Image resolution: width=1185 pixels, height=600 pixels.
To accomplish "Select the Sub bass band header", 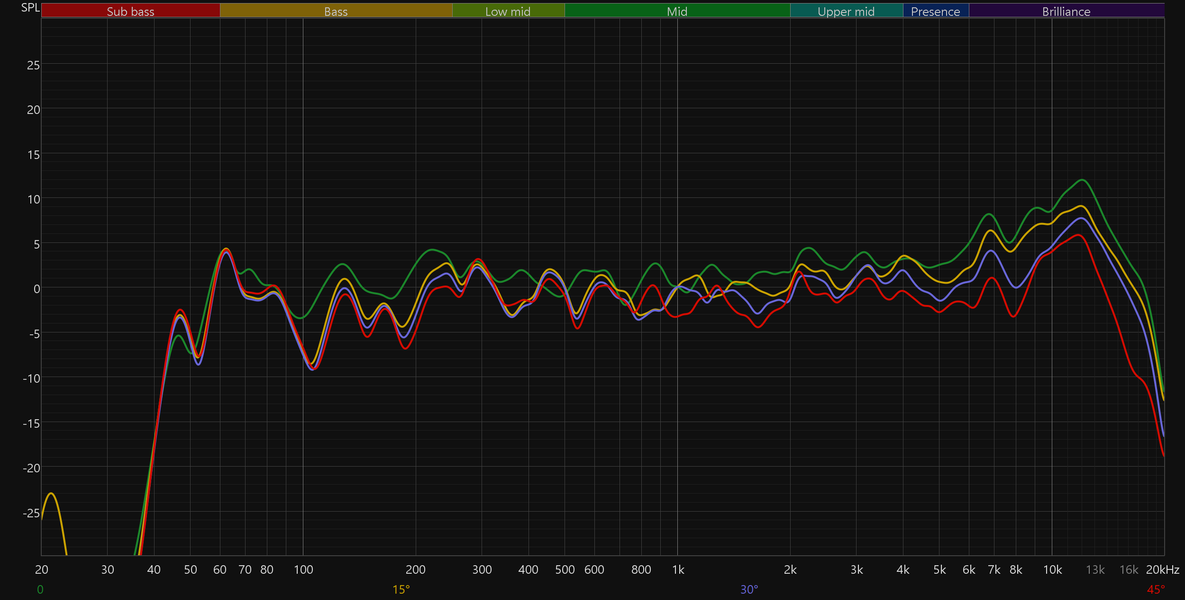I will coord(131,11).
